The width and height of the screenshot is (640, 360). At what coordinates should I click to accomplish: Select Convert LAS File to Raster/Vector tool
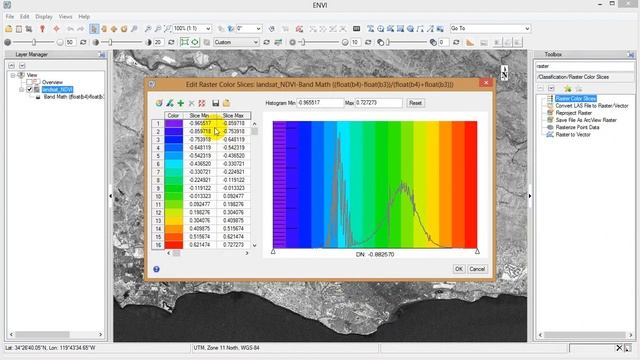(x=591, y=106)
